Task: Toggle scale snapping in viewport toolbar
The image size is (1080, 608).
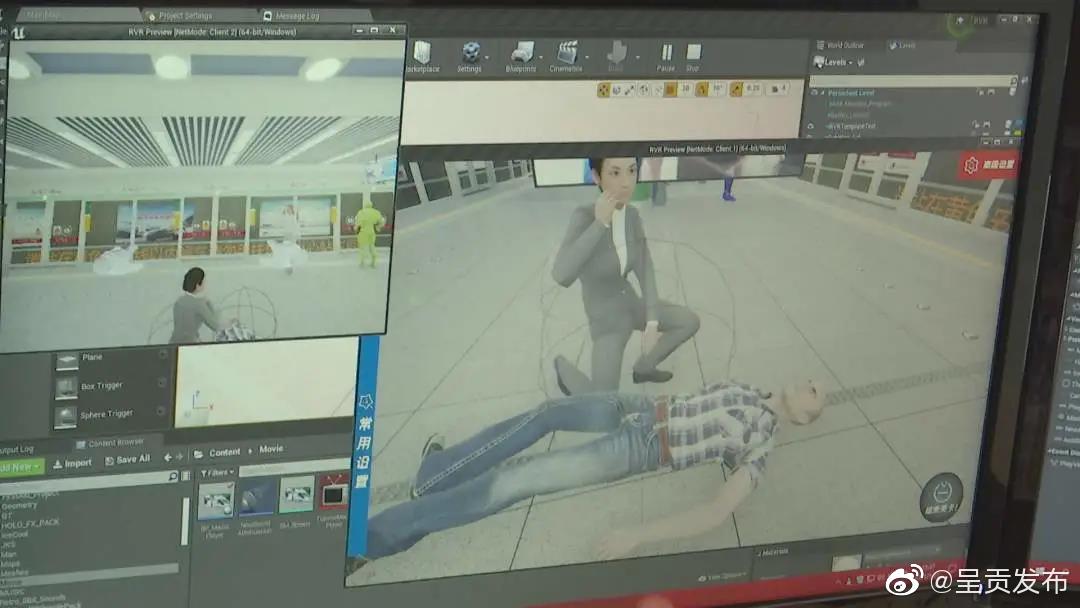Action: pyautogui.click(x=736, y=90)
